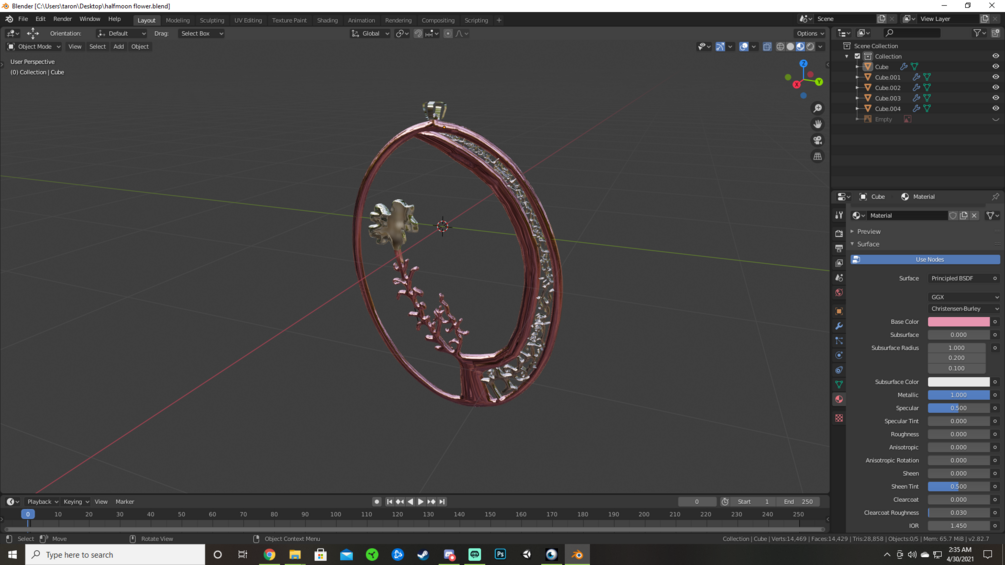Image resolution: width=1005 pixels, height=565 pixels.
Task: Hide the Collection in the outliner
Action: (995, 56)
